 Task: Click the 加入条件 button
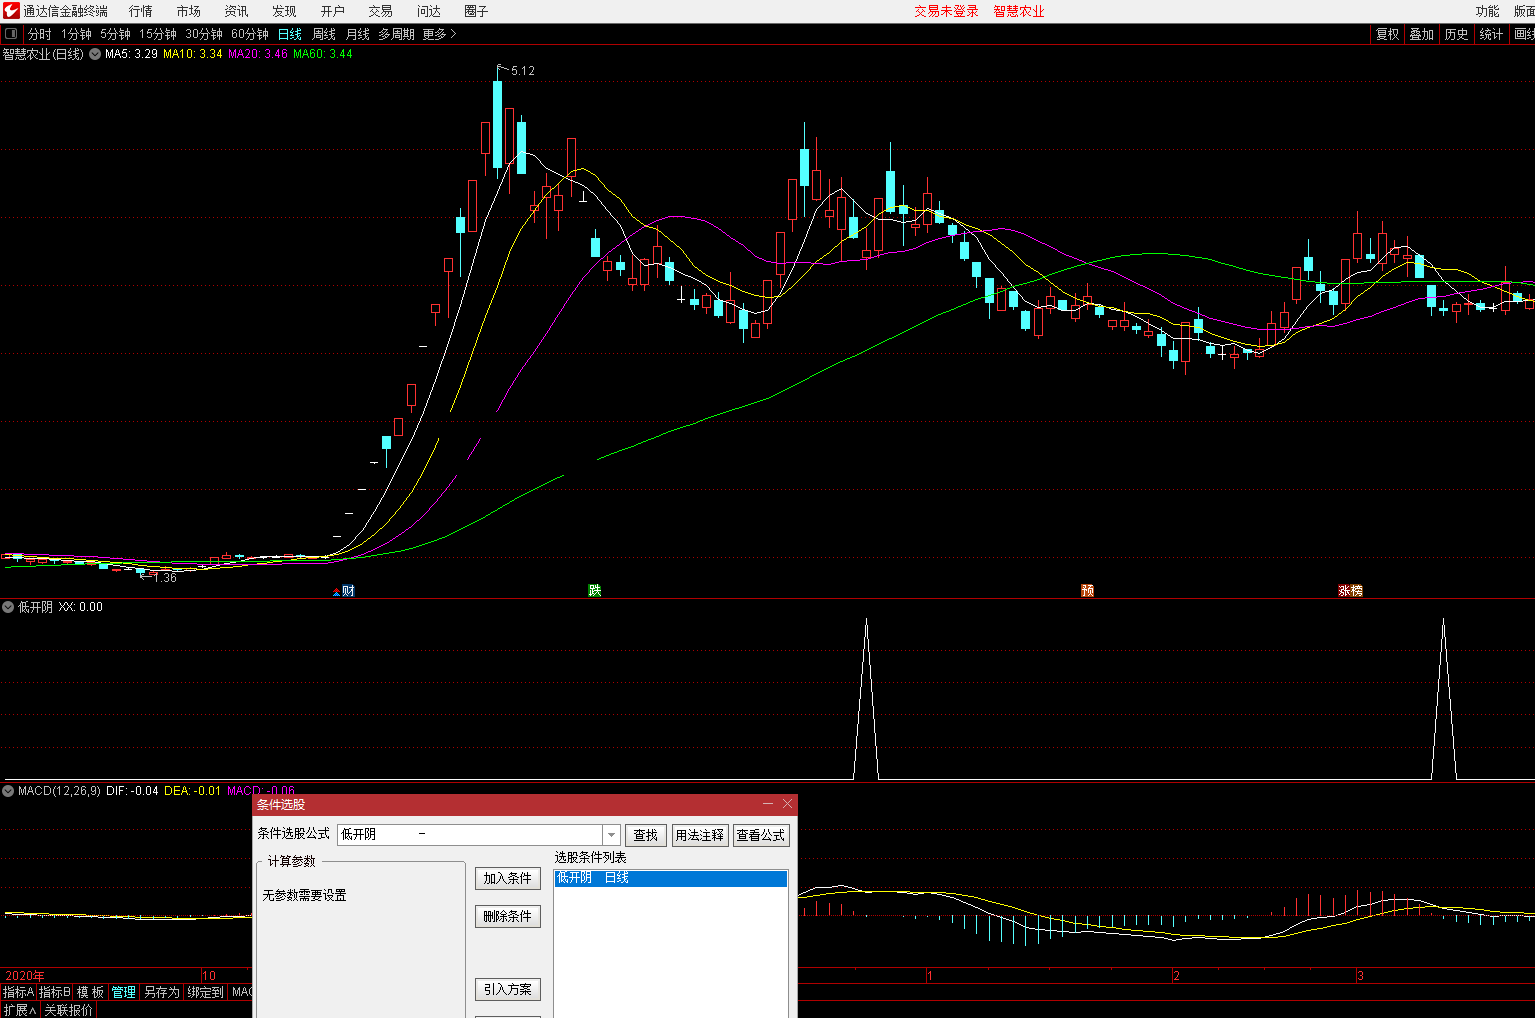click(x=508, y=878)
